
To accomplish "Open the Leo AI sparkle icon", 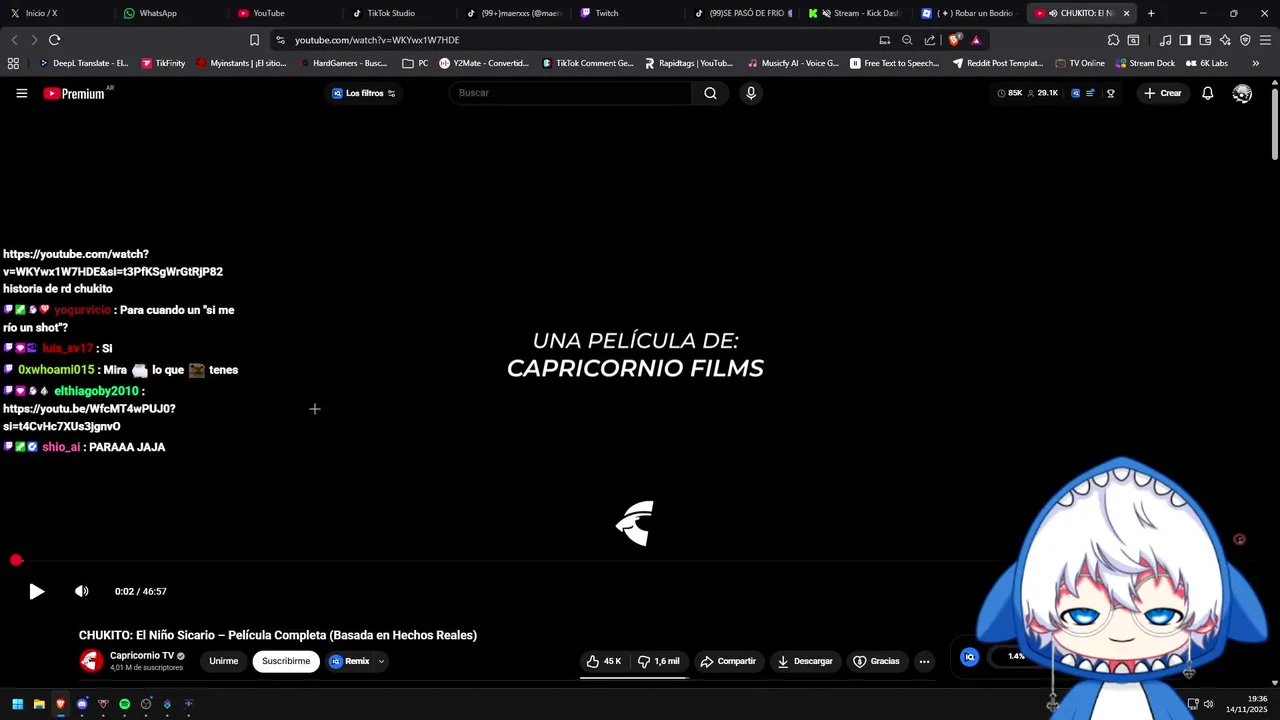I will tap(1225, 40).
